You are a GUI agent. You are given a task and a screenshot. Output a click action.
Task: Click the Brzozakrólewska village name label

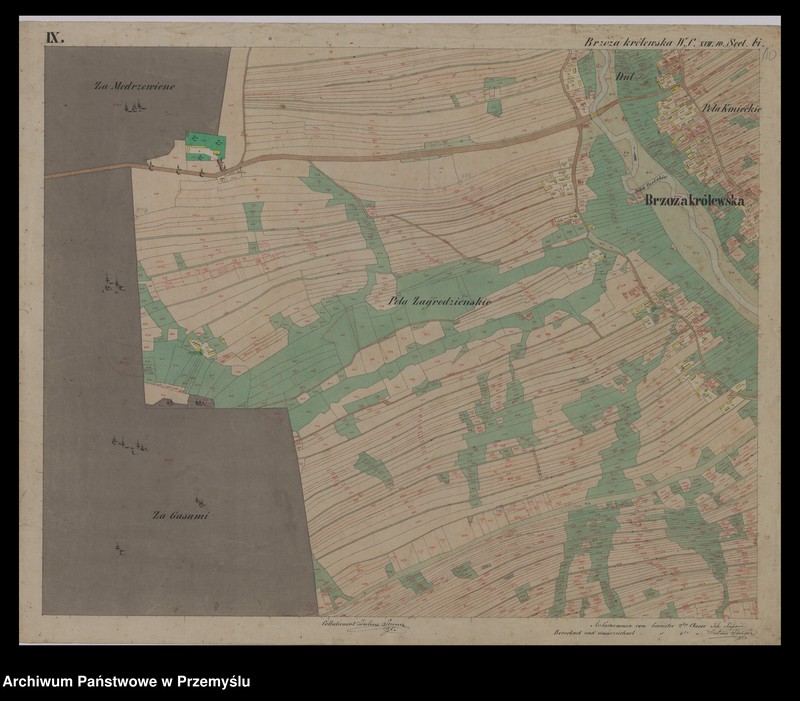click(x=697, y=201)
